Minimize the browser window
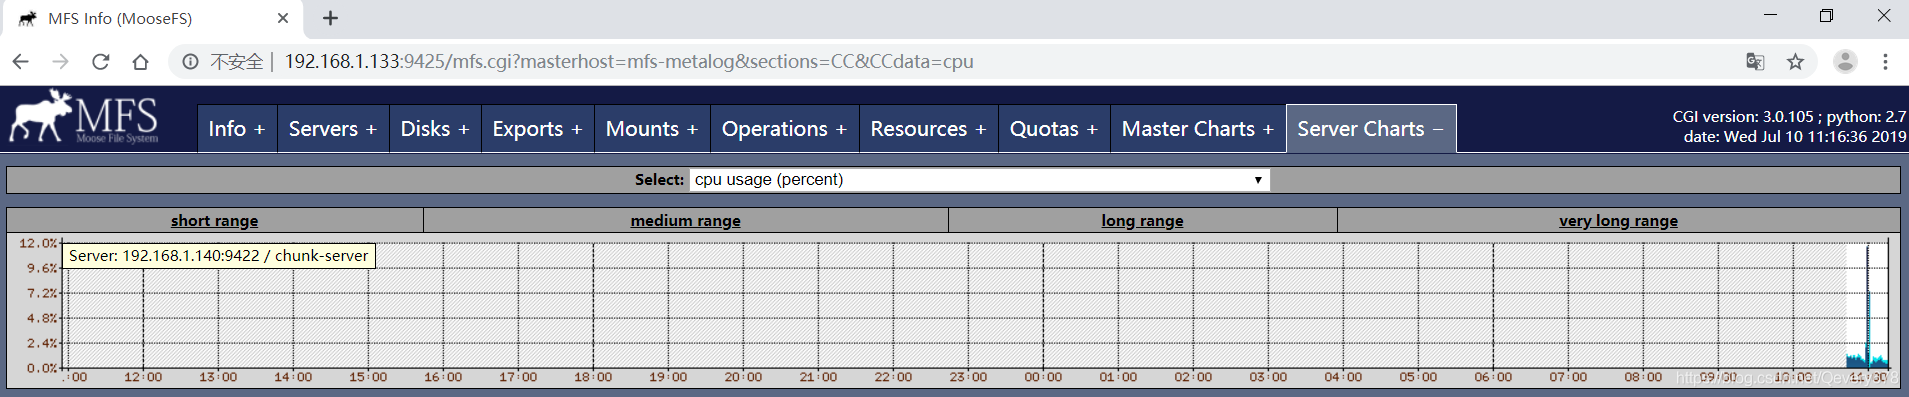This screenshot has width=1909, height=397. 1770,16
